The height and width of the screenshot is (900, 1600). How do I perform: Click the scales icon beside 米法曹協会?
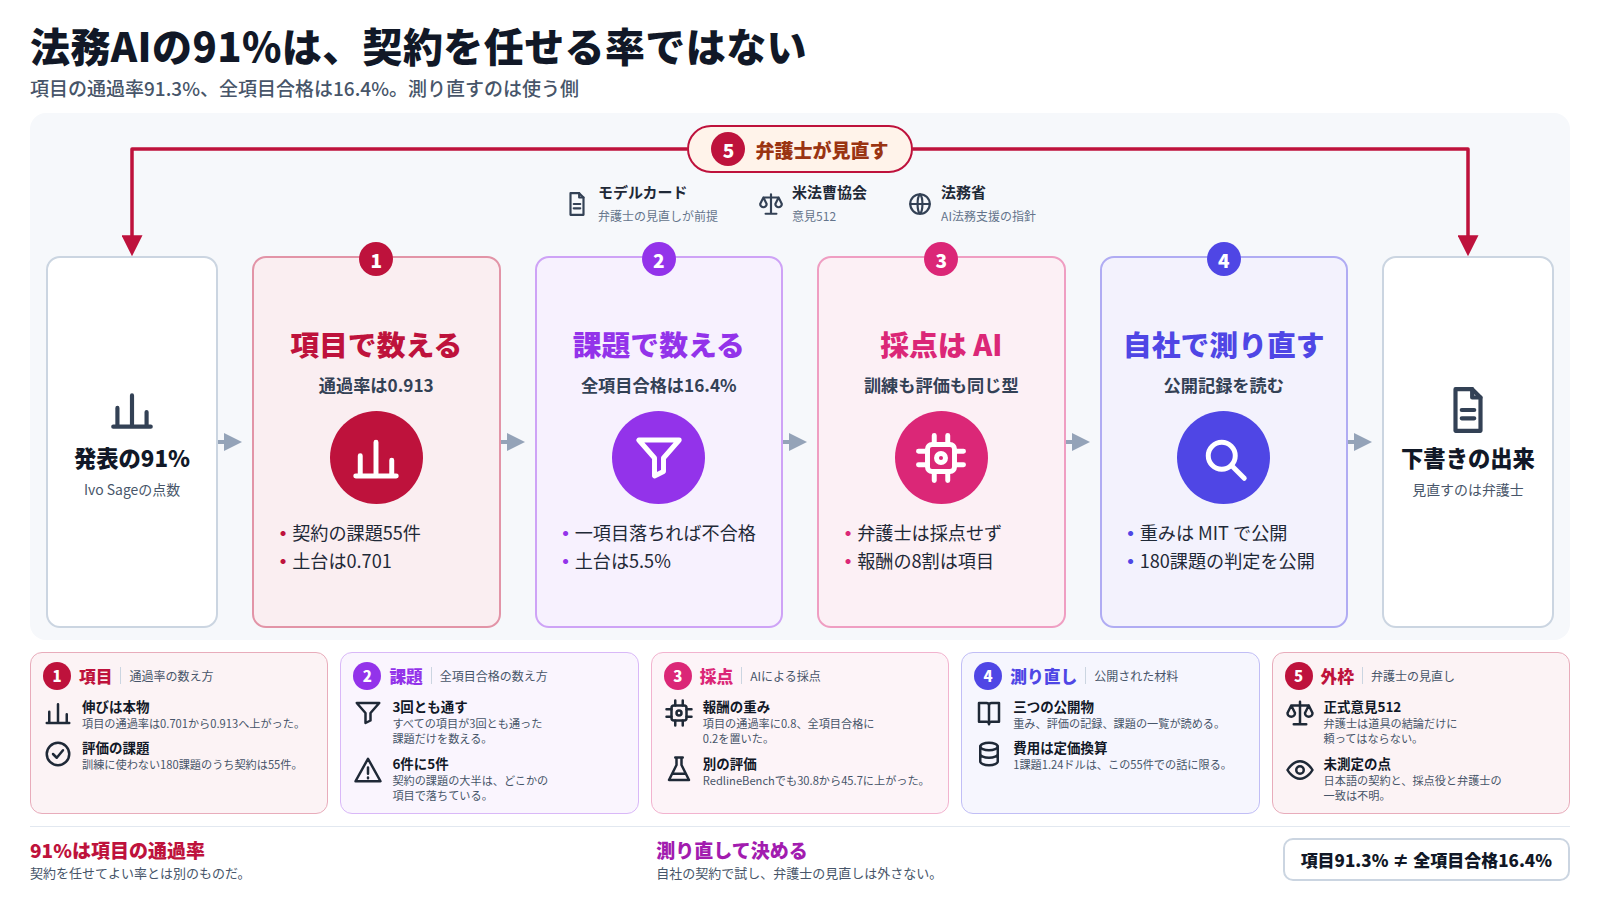tap(771, 204)
